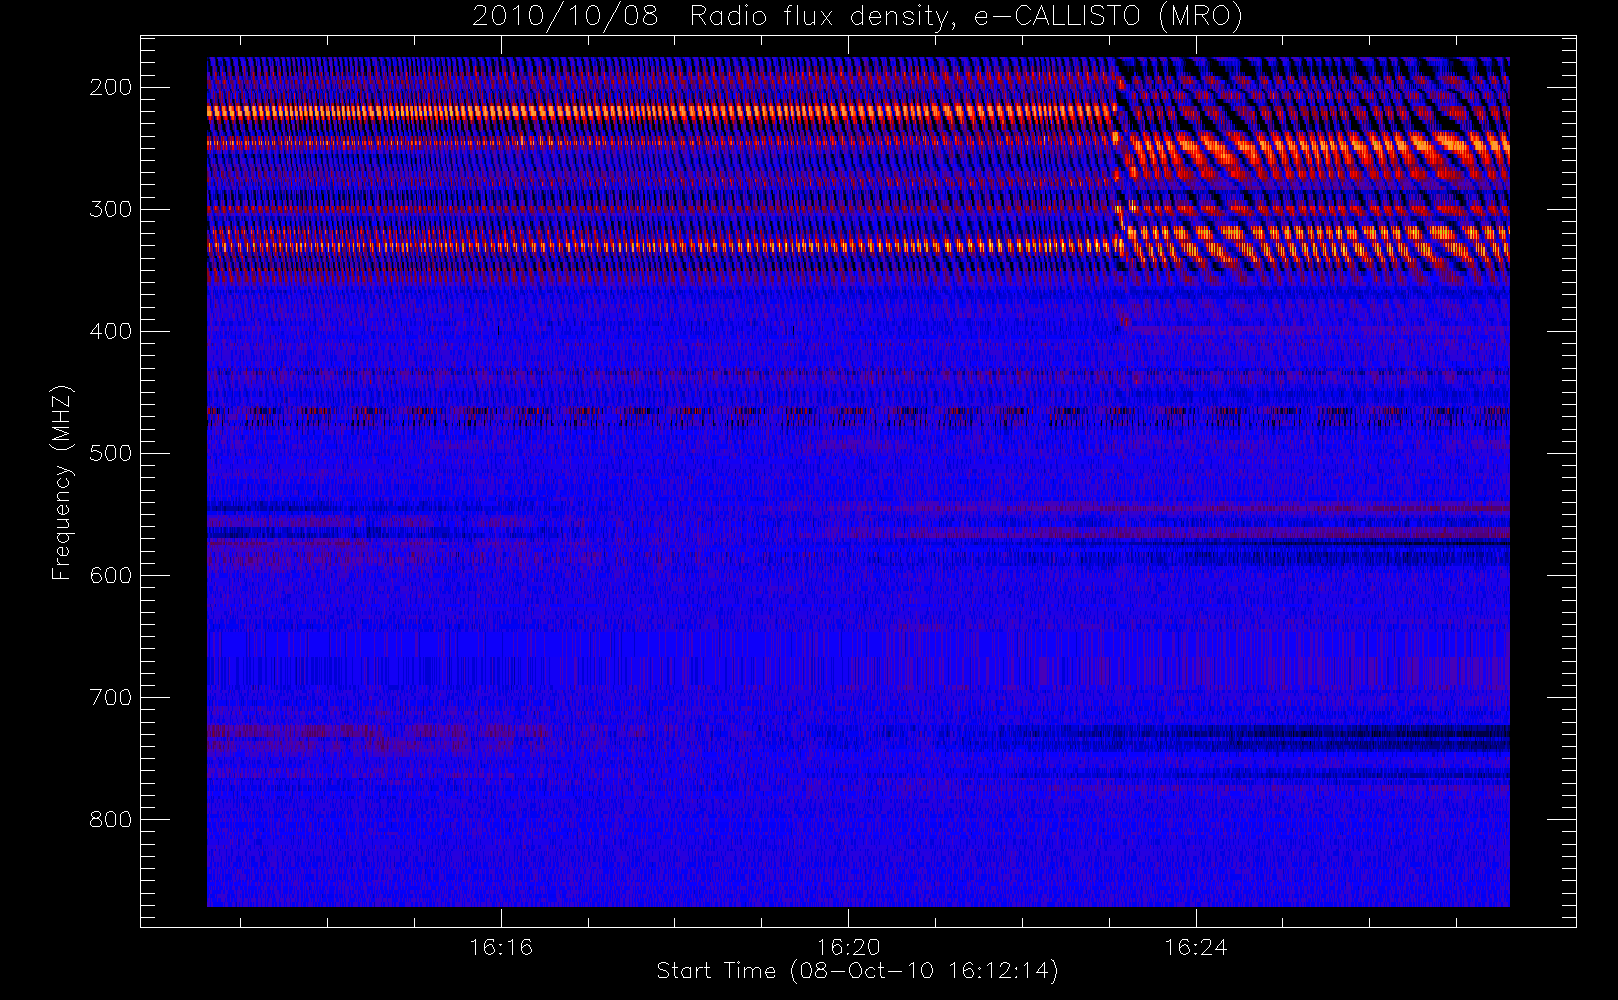Click the 200 frequency tick label

pos(111,87)
